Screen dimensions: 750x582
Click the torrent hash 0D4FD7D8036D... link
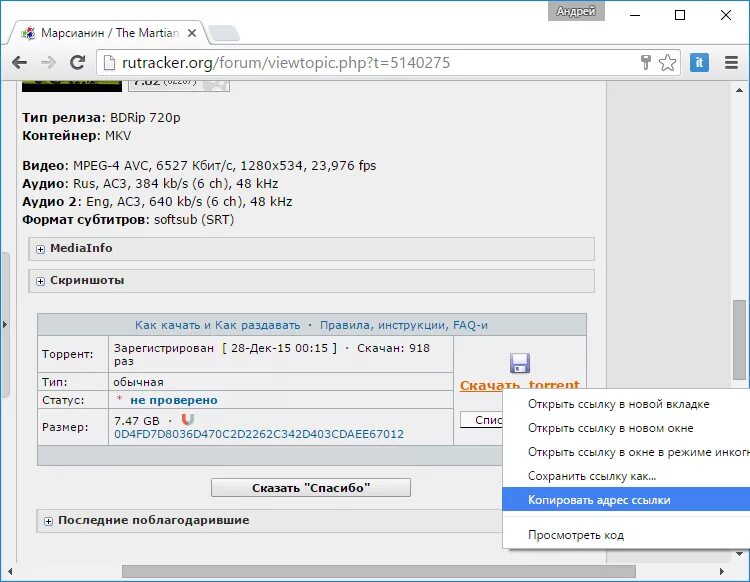coord(259,434)
